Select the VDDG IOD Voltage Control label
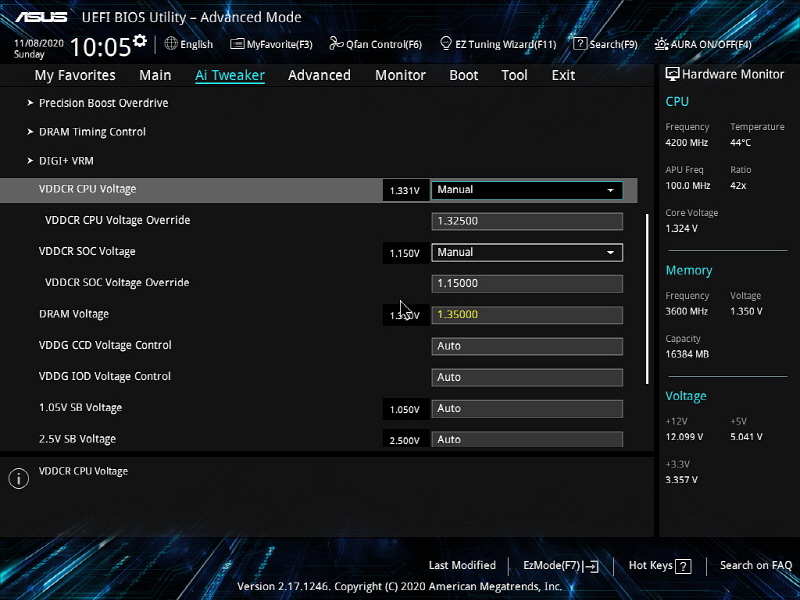Screen dimensions: 800x600 click(105, 377)
